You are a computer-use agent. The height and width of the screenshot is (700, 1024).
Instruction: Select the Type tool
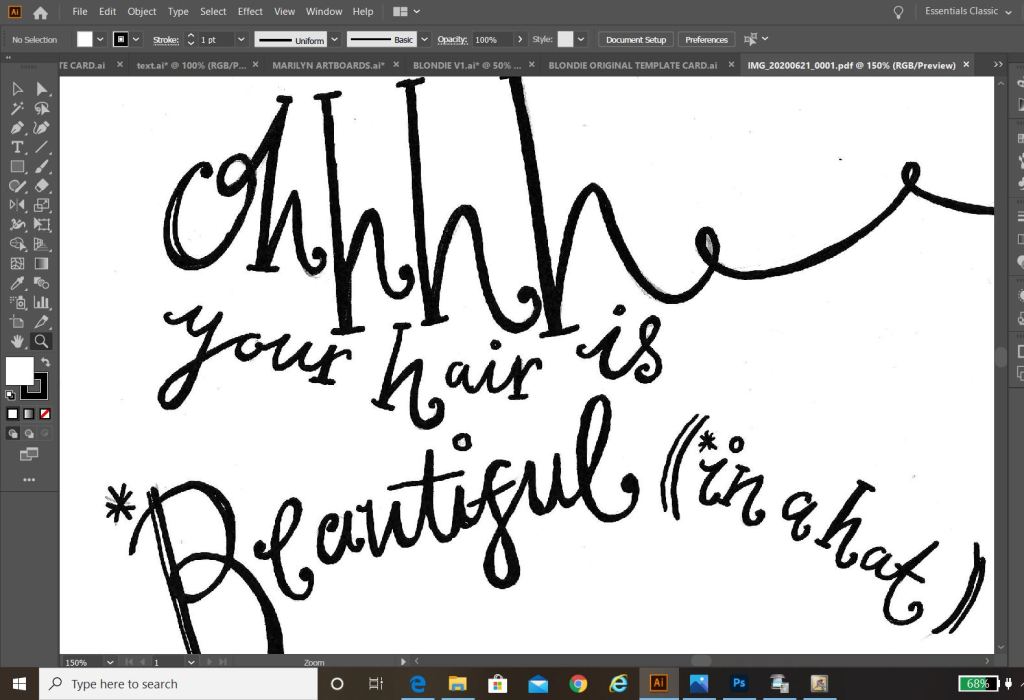click(17, 147)
